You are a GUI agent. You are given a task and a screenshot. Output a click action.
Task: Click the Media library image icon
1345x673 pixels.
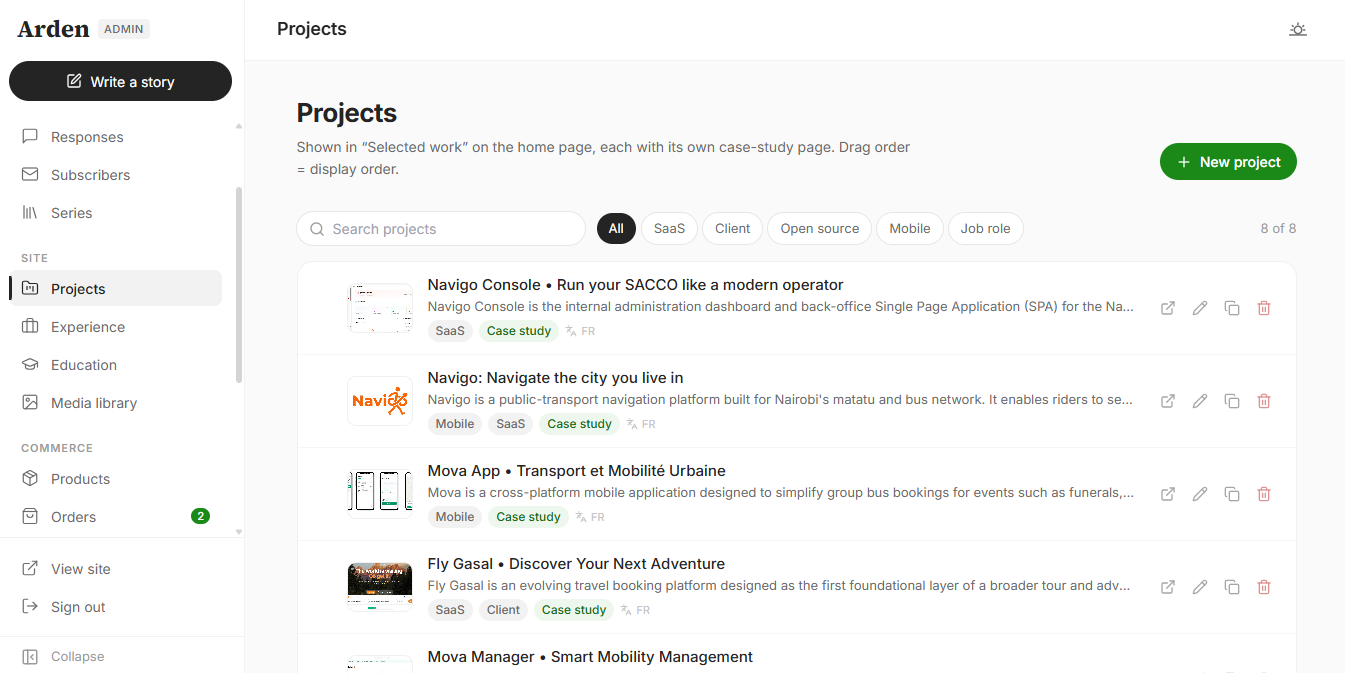pyautogui.click(x=30, y=402)
